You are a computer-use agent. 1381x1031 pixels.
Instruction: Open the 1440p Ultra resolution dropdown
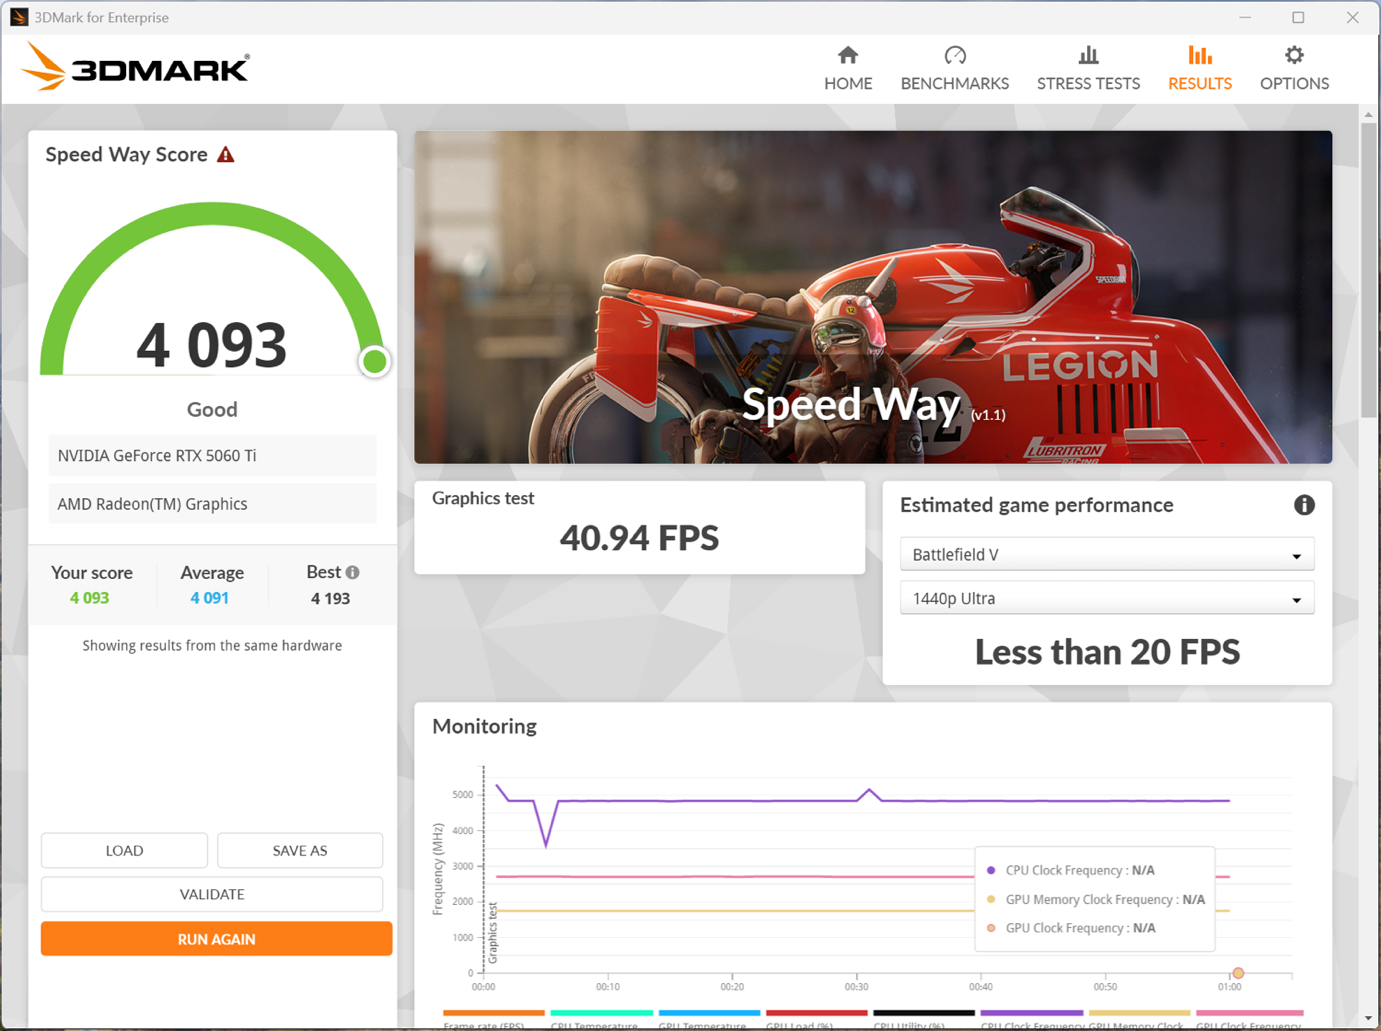[1107, 599]
